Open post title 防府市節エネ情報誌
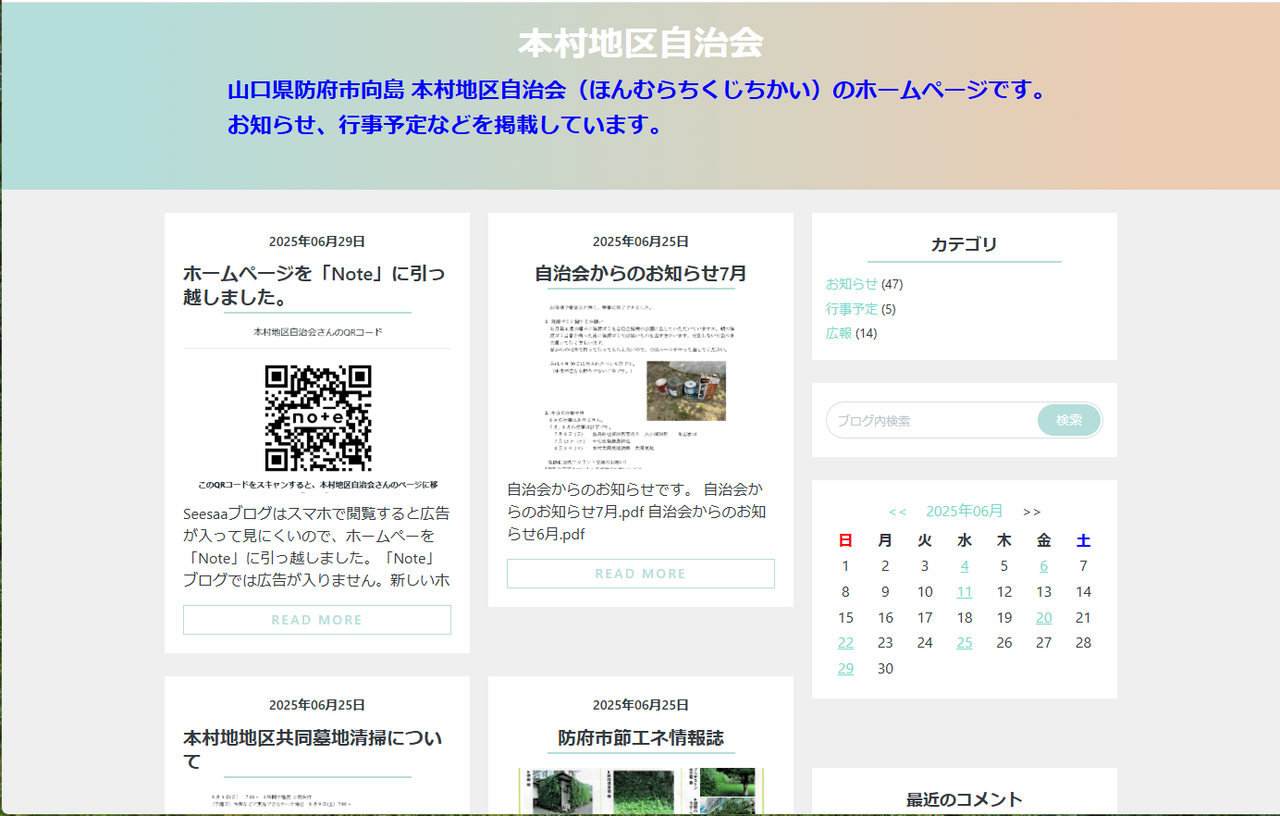The image size is (1280, 816). (x=641, y=739)
